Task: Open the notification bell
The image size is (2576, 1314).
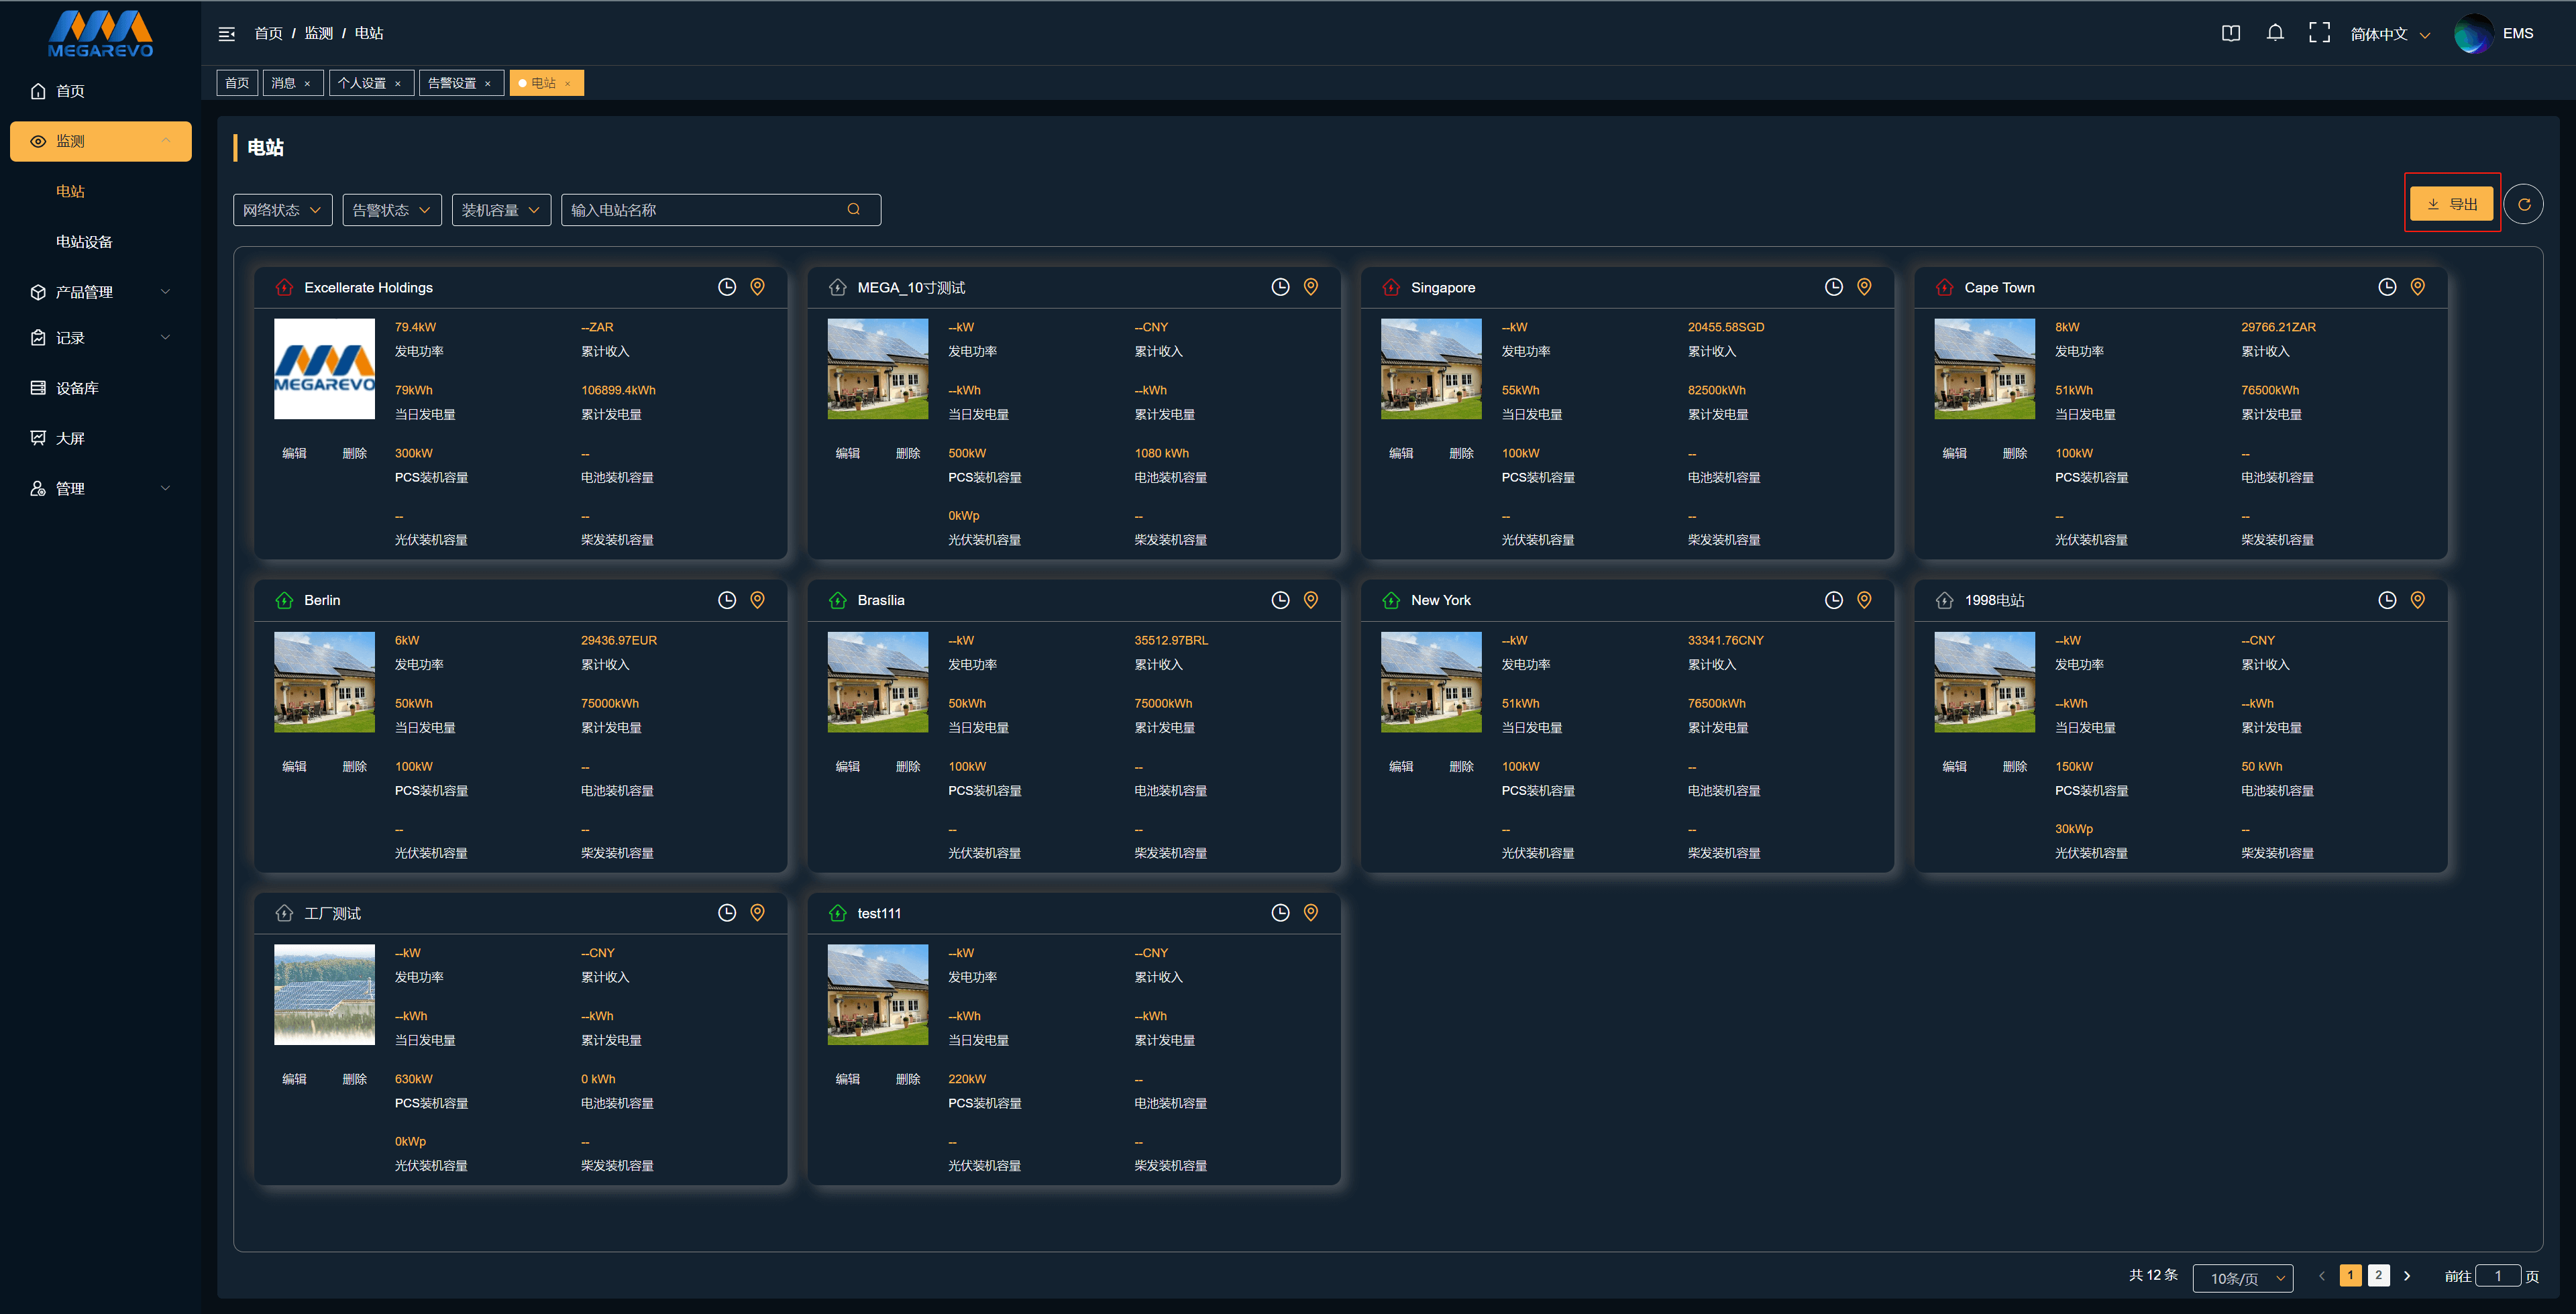Action: (2275, 33)
